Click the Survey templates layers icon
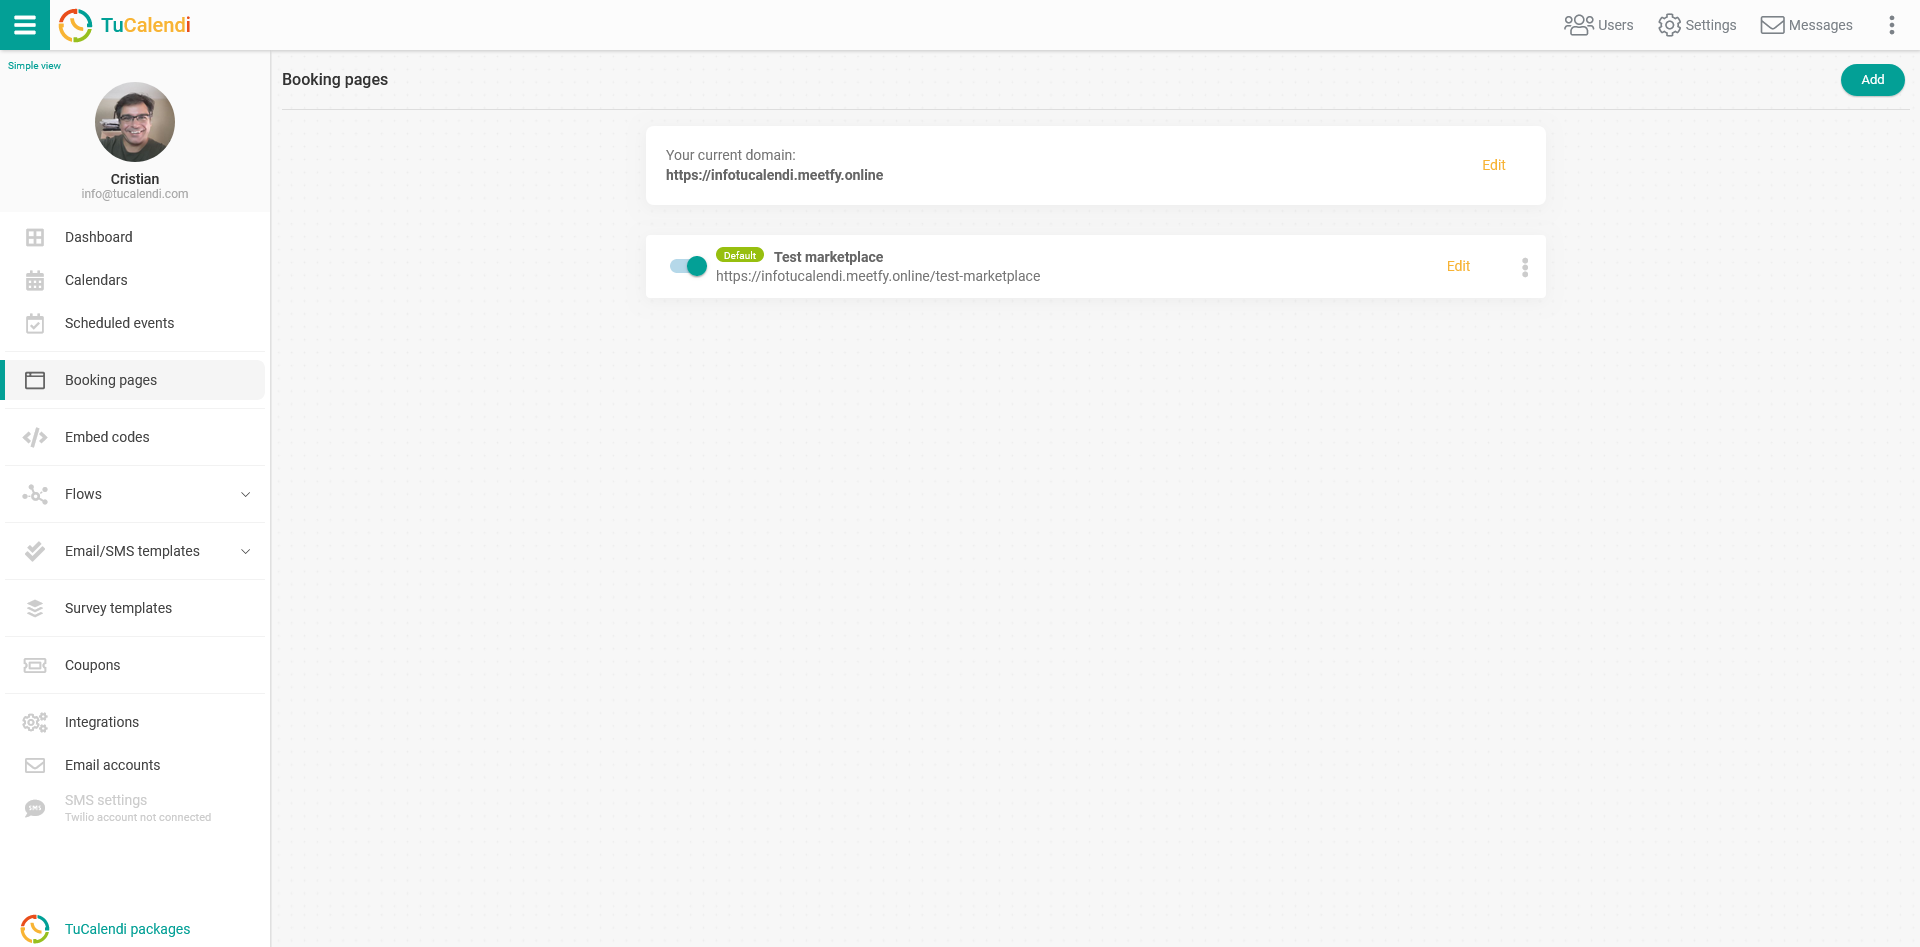Image resolution: width=1920 pixels, height=947 pixels. [x=35, y=608]
